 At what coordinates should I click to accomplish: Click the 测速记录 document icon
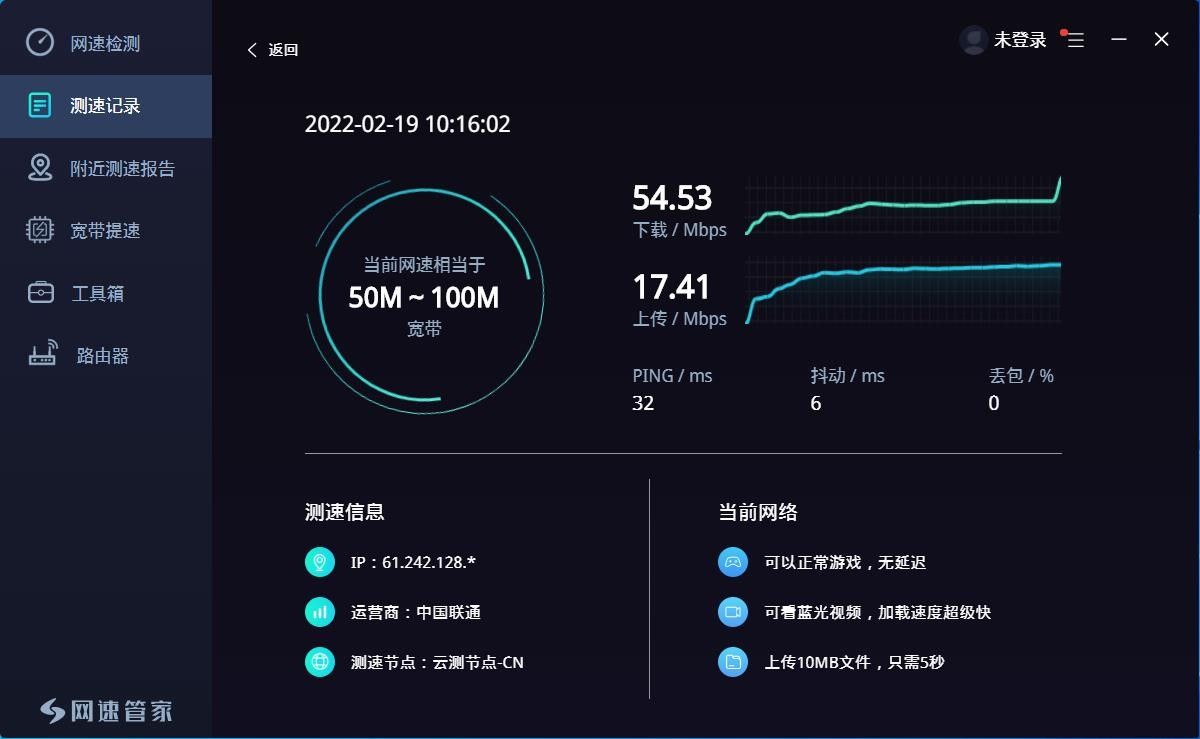(x=40, y=105)
